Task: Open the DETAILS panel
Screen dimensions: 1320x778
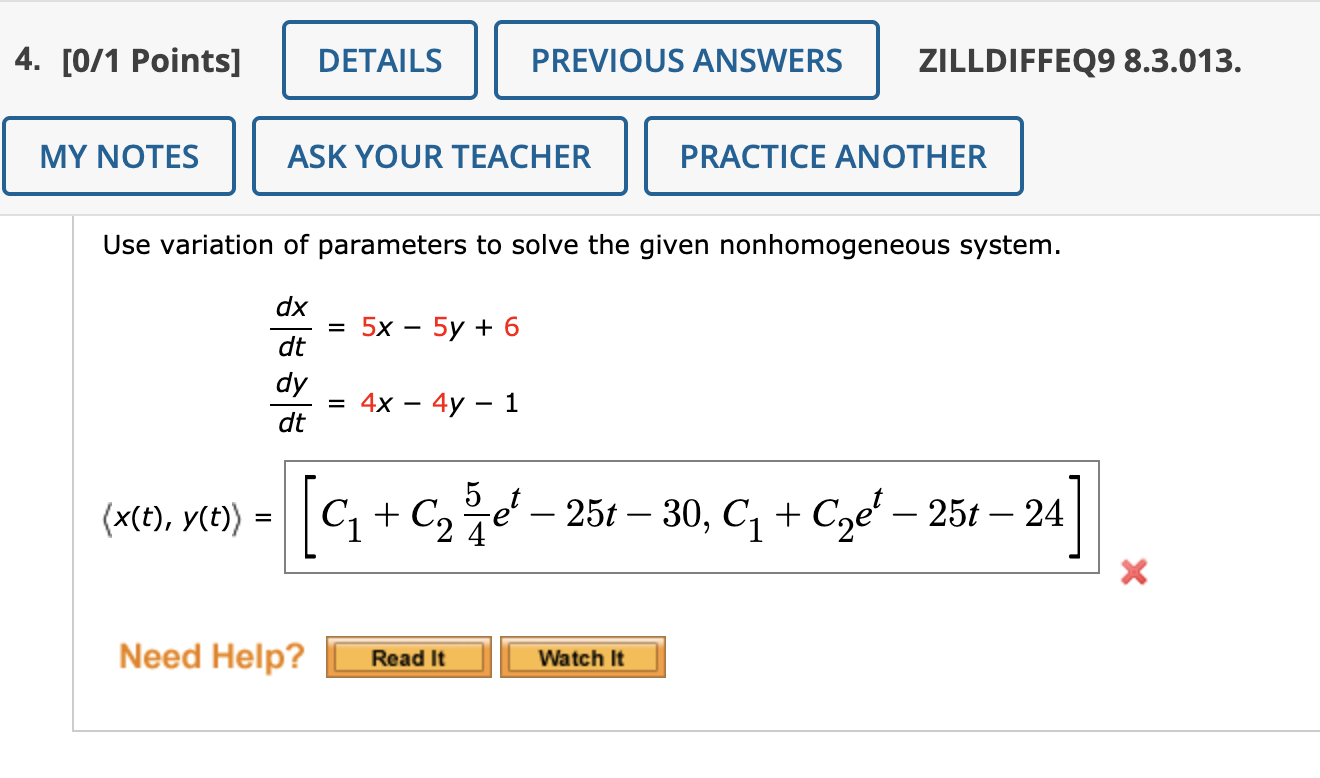Action: (x=379, y=60)
